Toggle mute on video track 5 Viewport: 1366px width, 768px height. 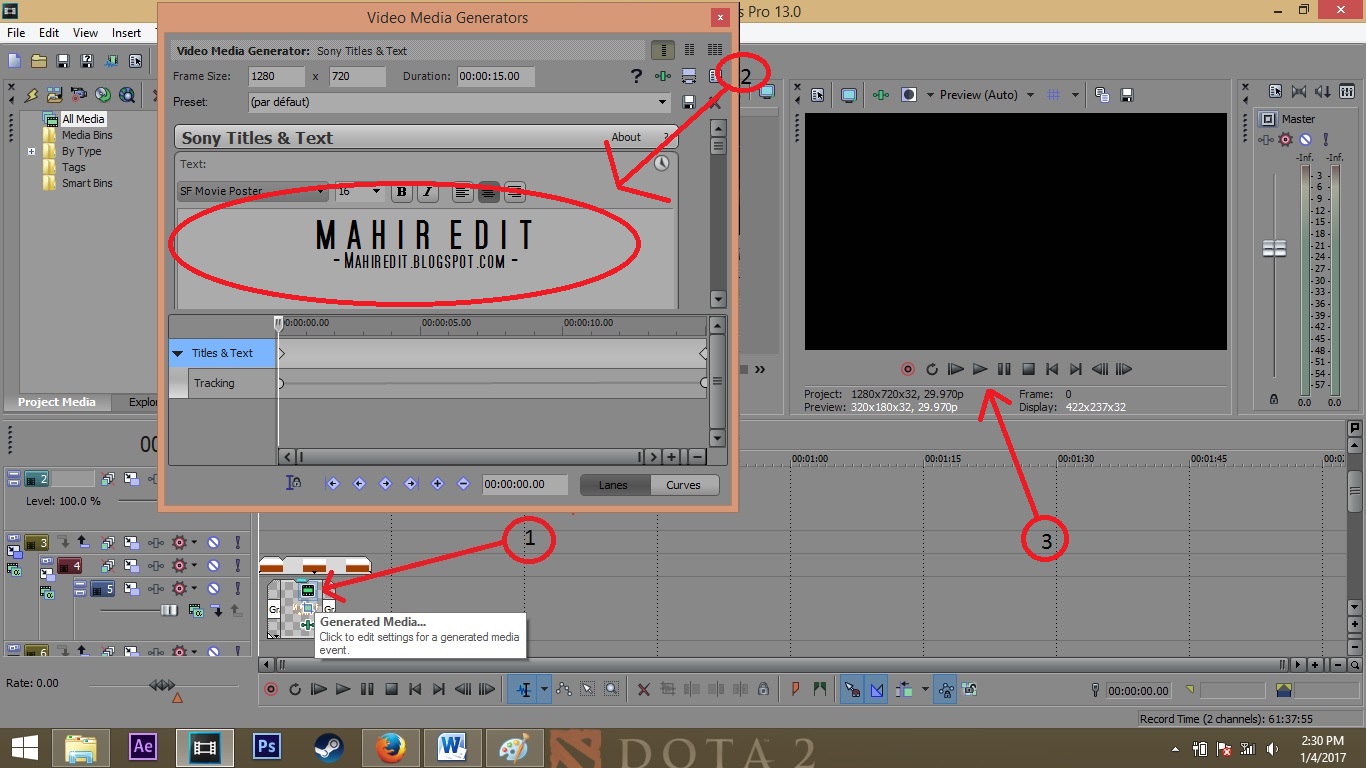213,589
